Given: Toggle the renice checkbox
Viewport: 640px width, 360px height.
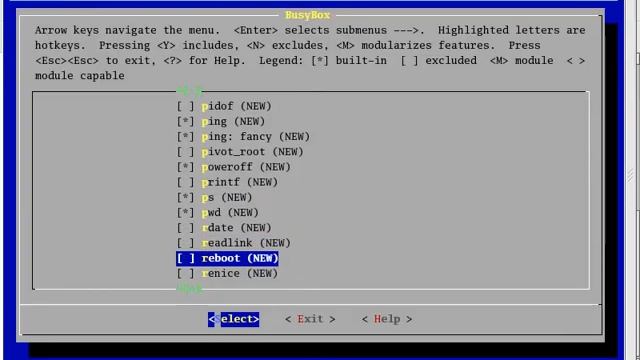Looking at the screenshot, I should [x=185, y=273].
